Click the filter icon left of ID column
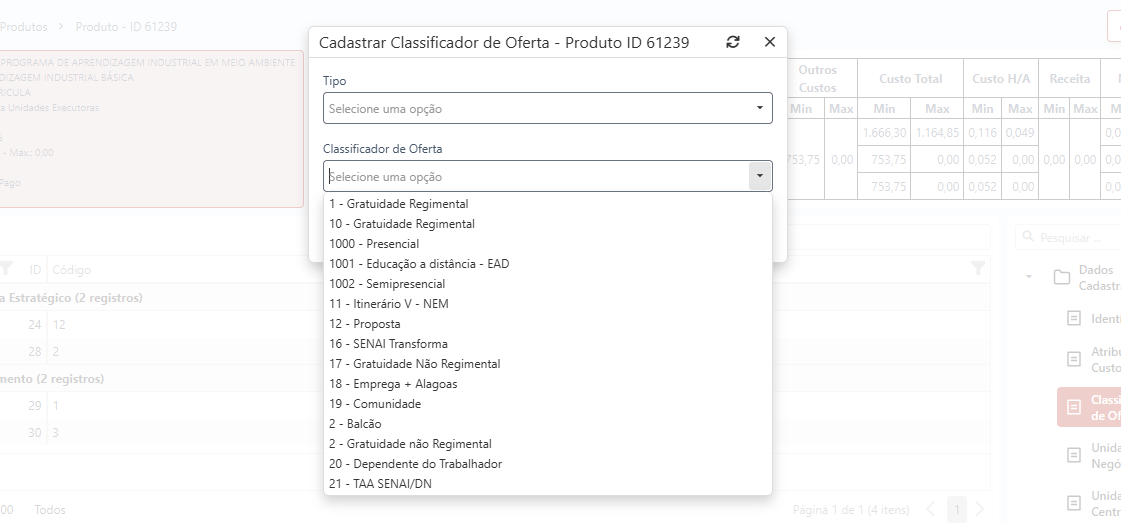This screenshot has height=523, width=1121. 7,269
